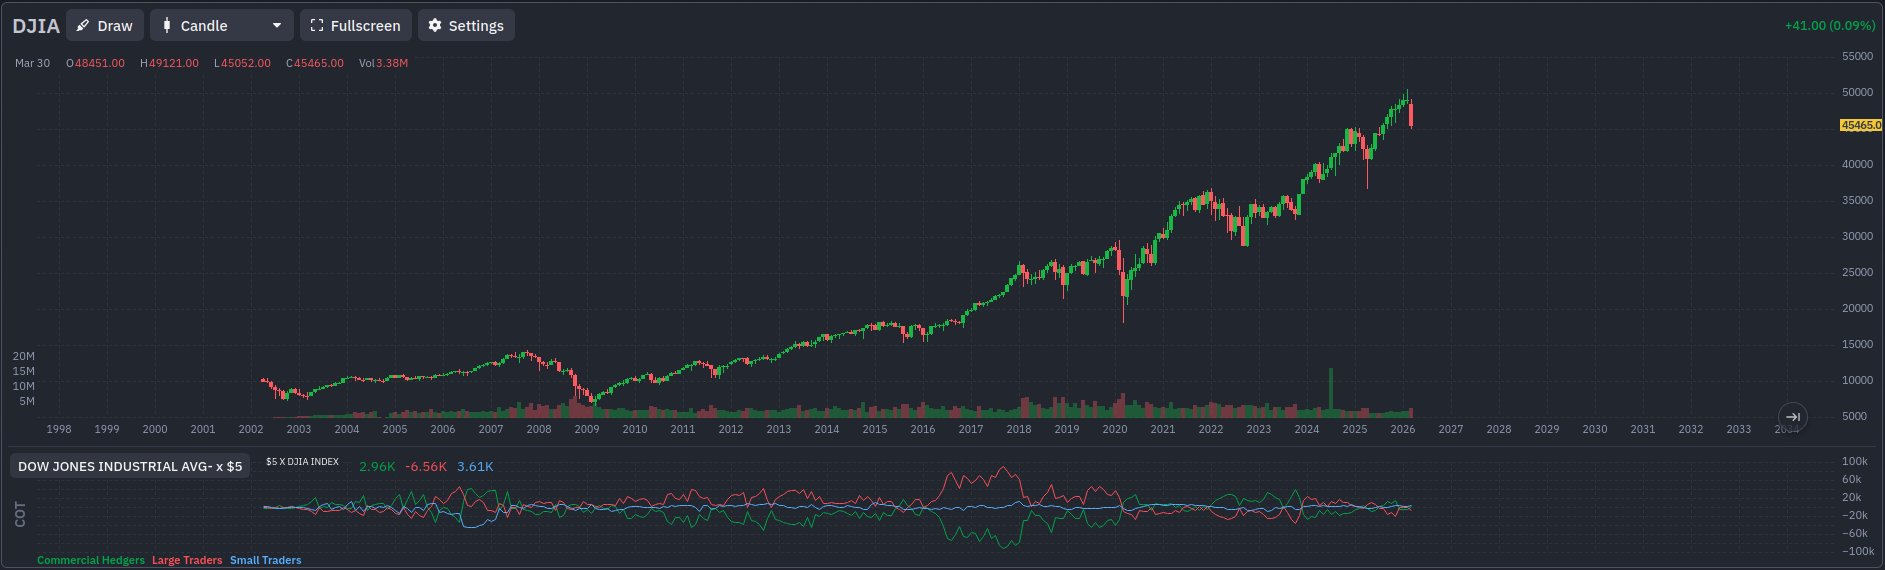
Task: Click the 1998 label on the time axis
Action: coord(59,429)
